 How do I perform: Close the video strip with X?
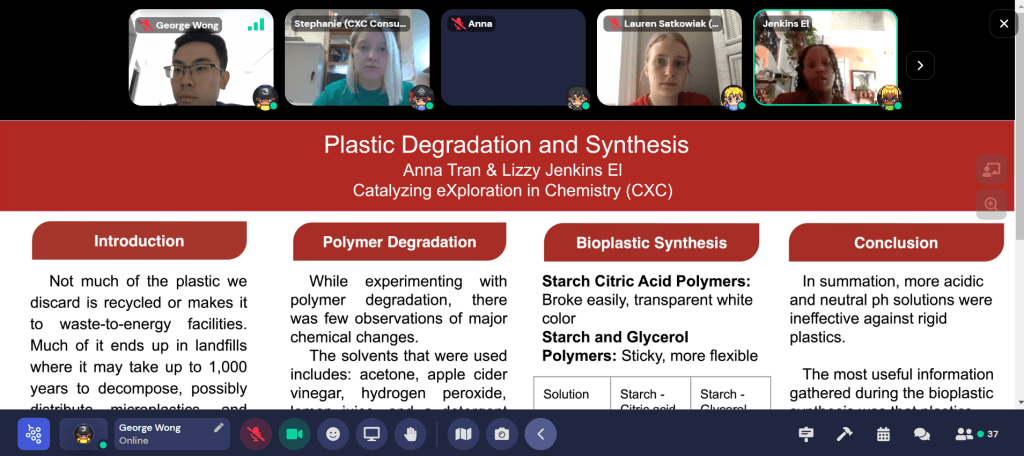[x=1003, y=23]
